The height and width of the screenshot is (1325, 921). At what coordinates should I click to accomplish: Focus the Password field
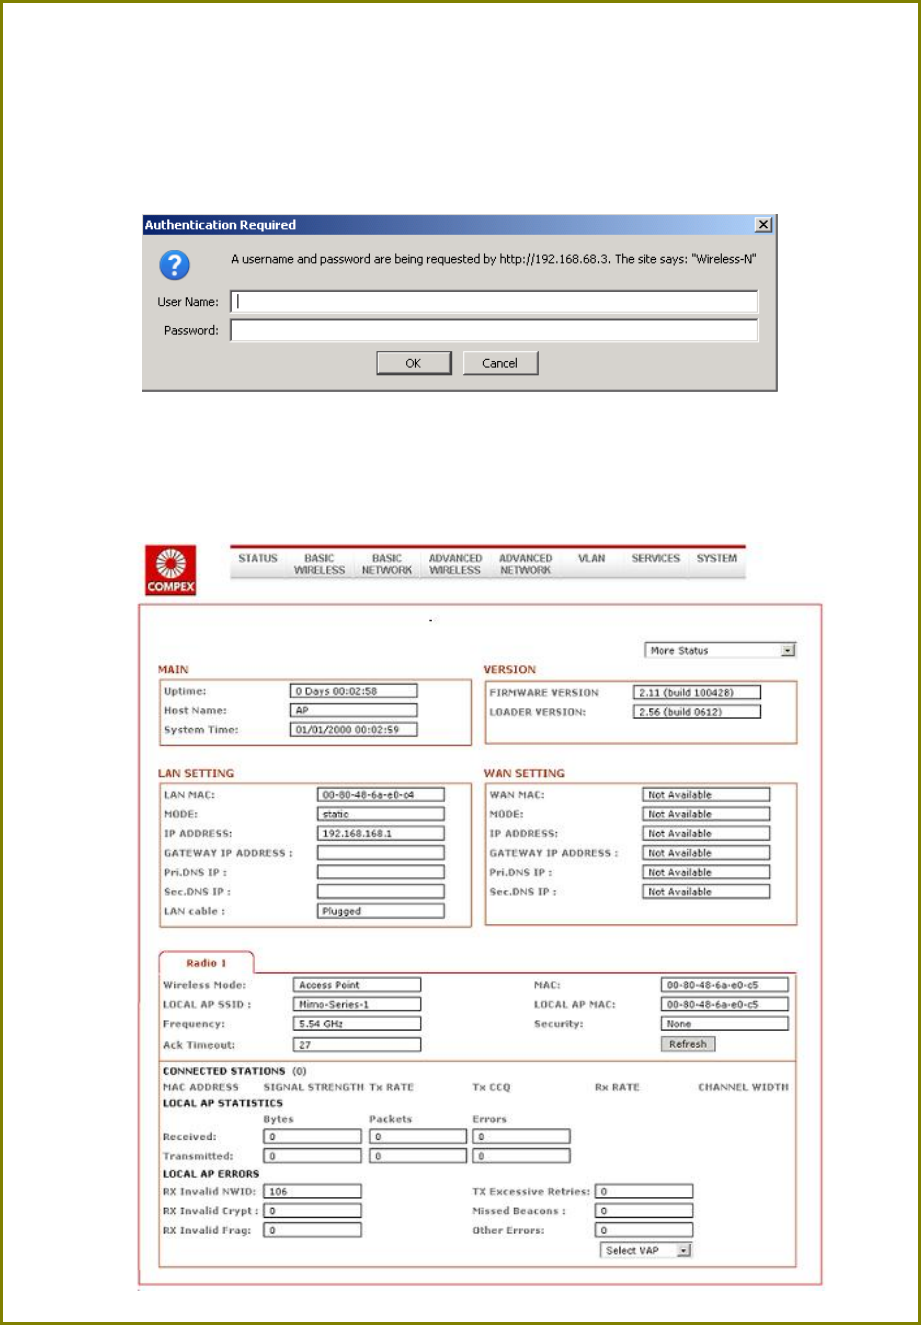coord(494,330)
